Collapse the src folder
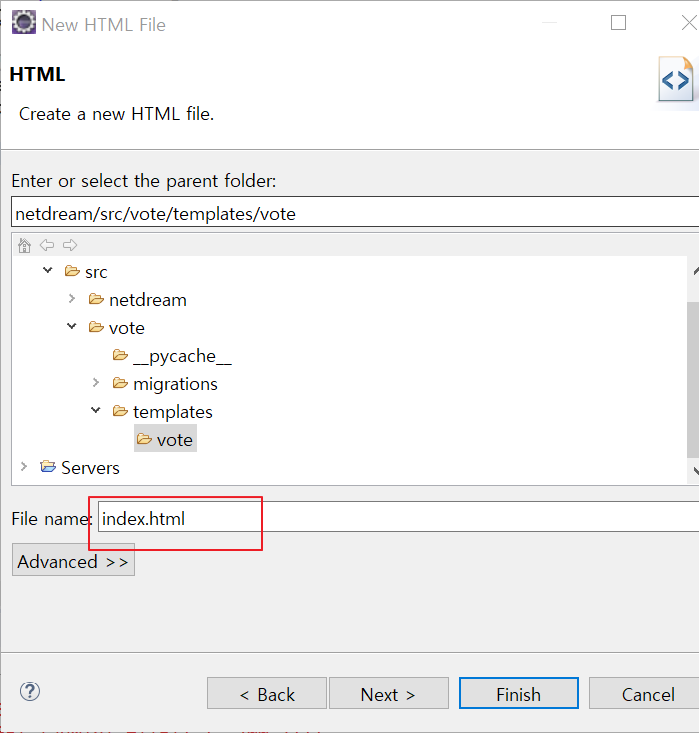The height and width of the screenshot is (733, 699). [x=48, y=271]
